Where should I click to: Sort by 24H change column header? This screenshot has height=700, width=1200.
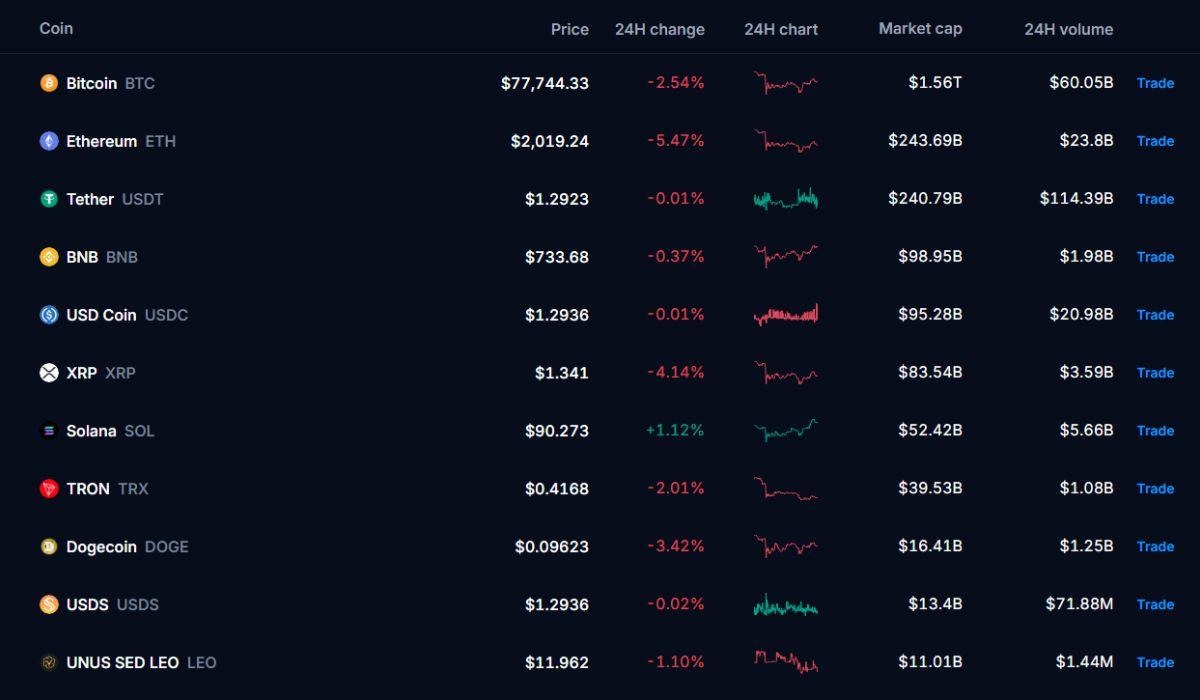tap(660, 29)
